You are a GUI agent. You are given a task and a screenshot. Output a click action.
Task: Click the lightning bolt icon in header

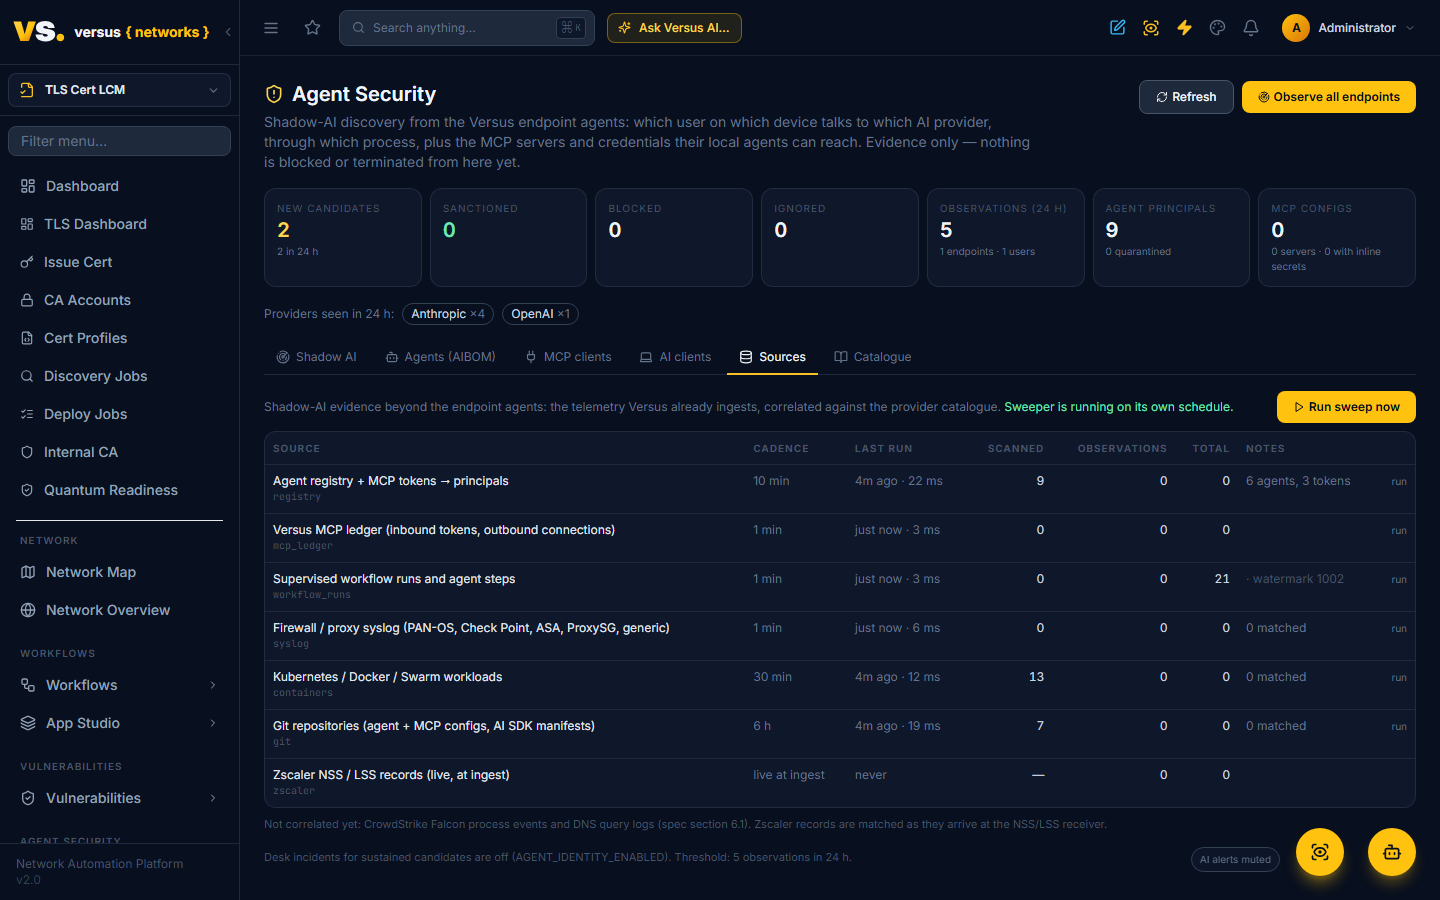[x=1184, y=28]
